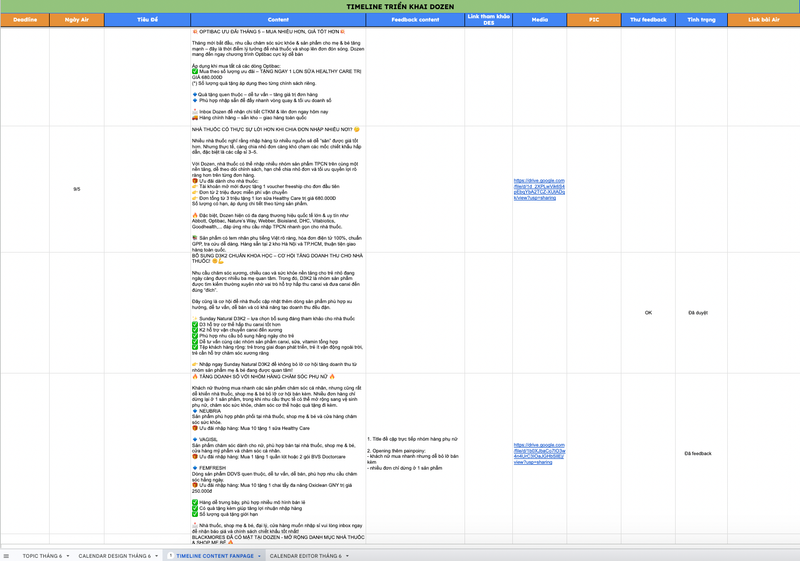Select the 9/5 date cell
800x561 pixels.
pyautogui.click(x=77, y=189)
